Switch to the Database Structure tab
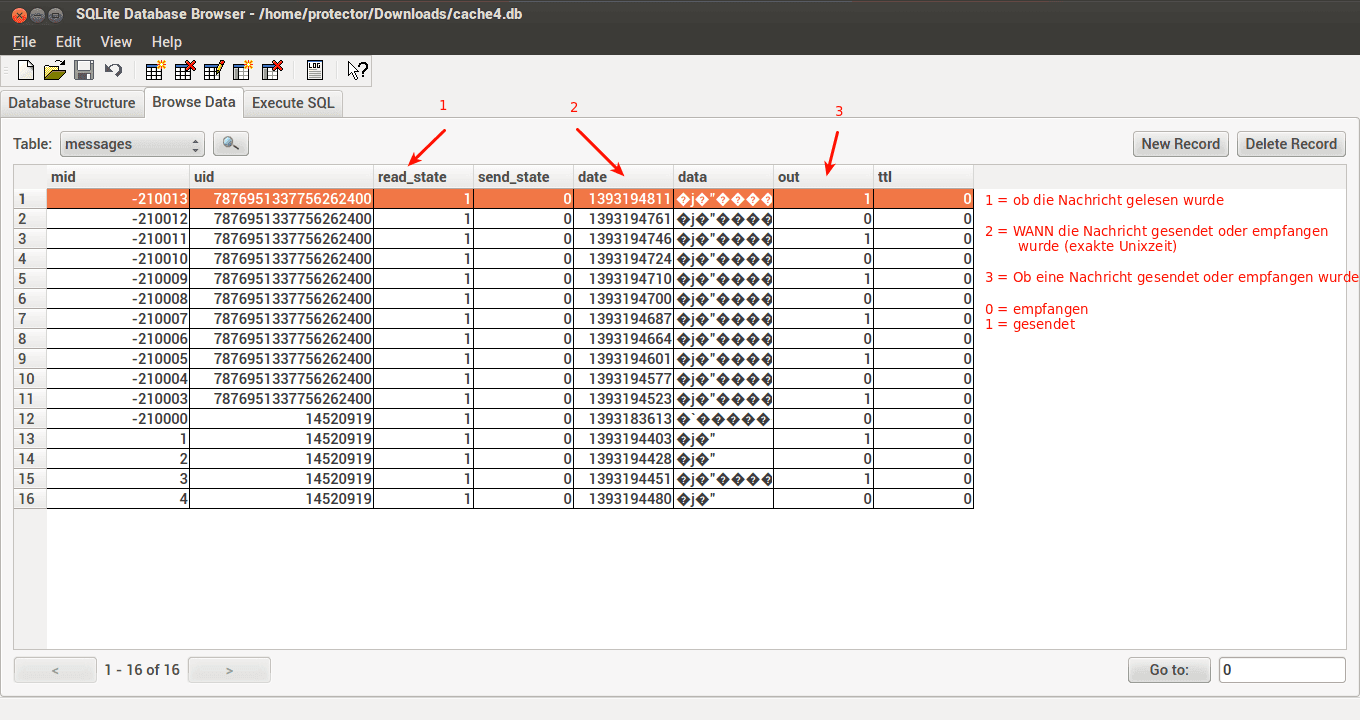 tap(72, 103)
